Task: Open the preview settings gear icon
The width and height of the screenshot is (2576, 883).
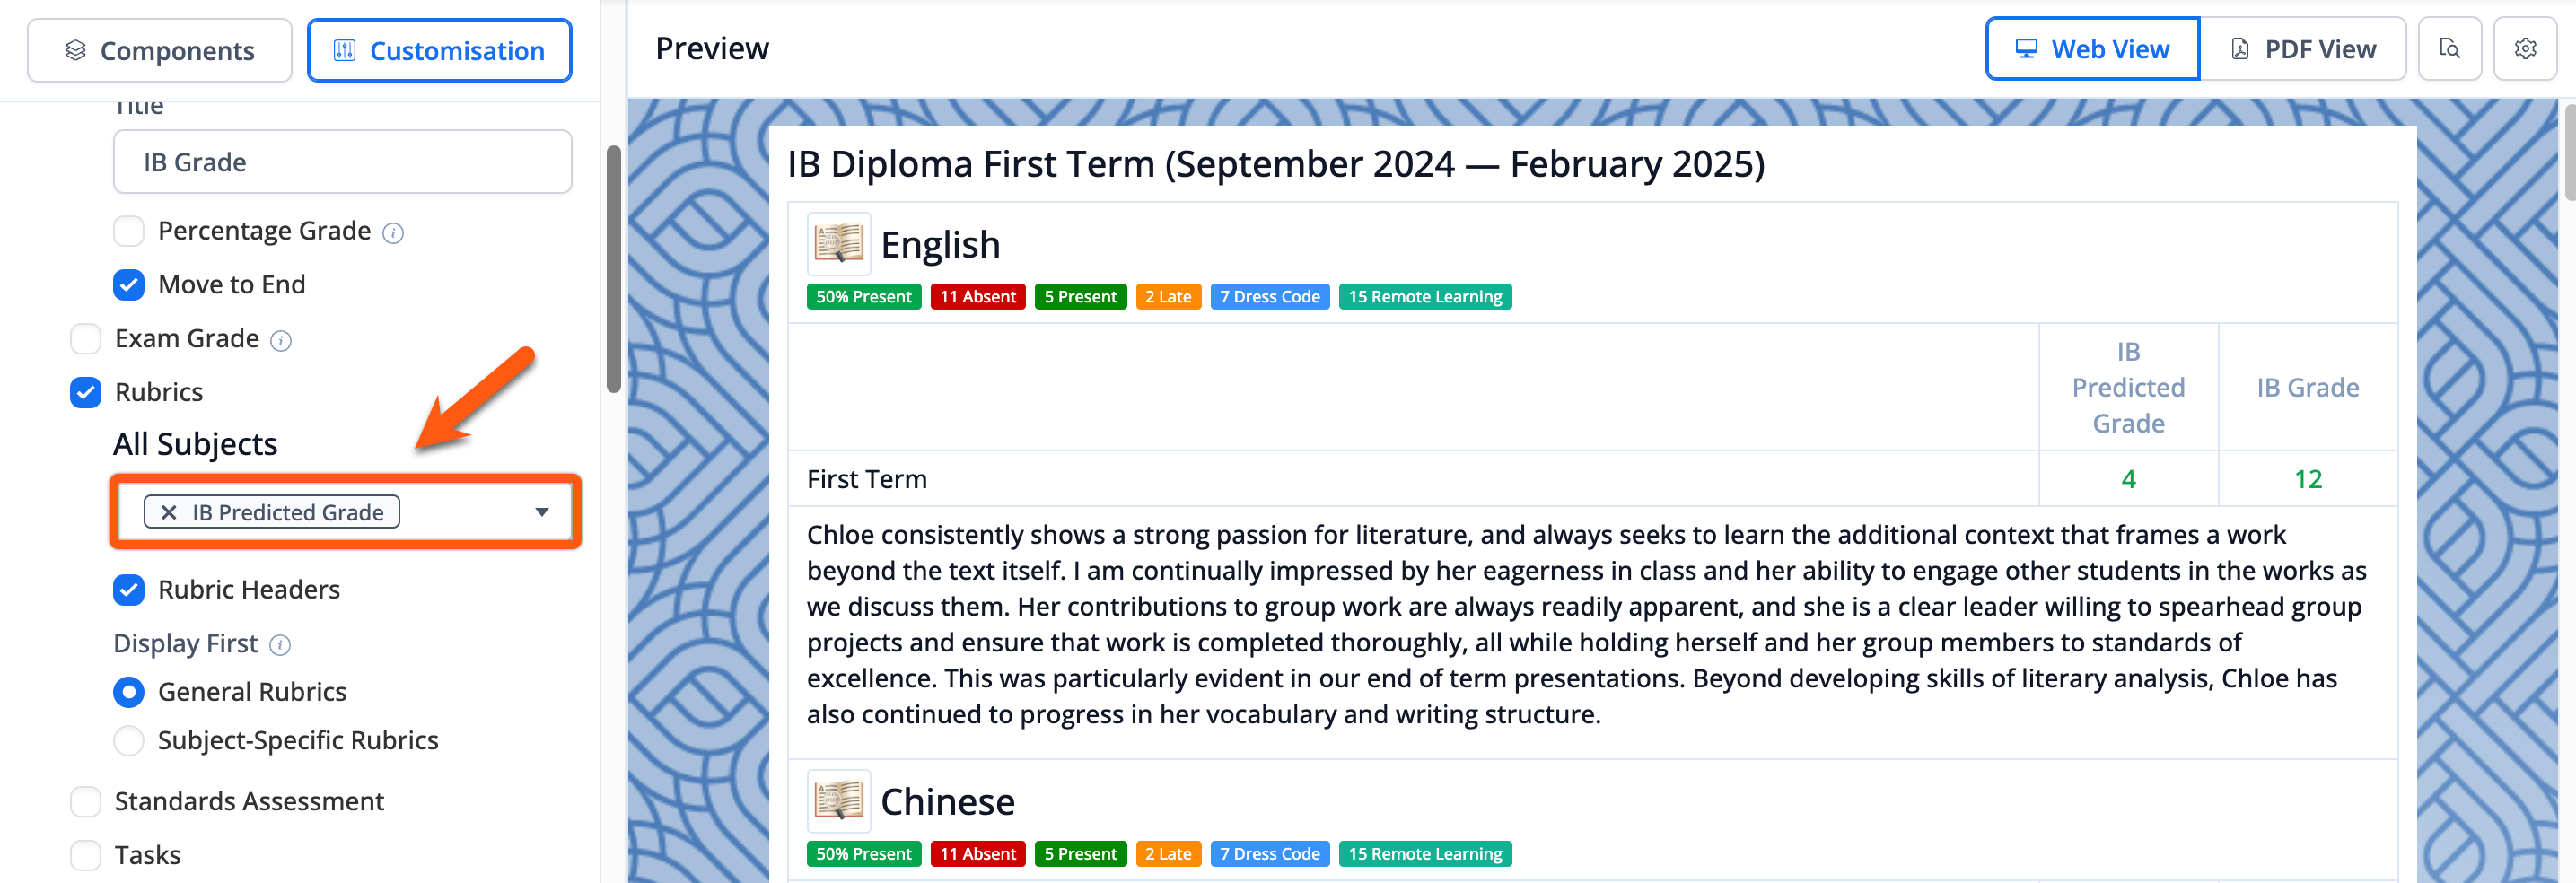Action: click(2524, 49)
